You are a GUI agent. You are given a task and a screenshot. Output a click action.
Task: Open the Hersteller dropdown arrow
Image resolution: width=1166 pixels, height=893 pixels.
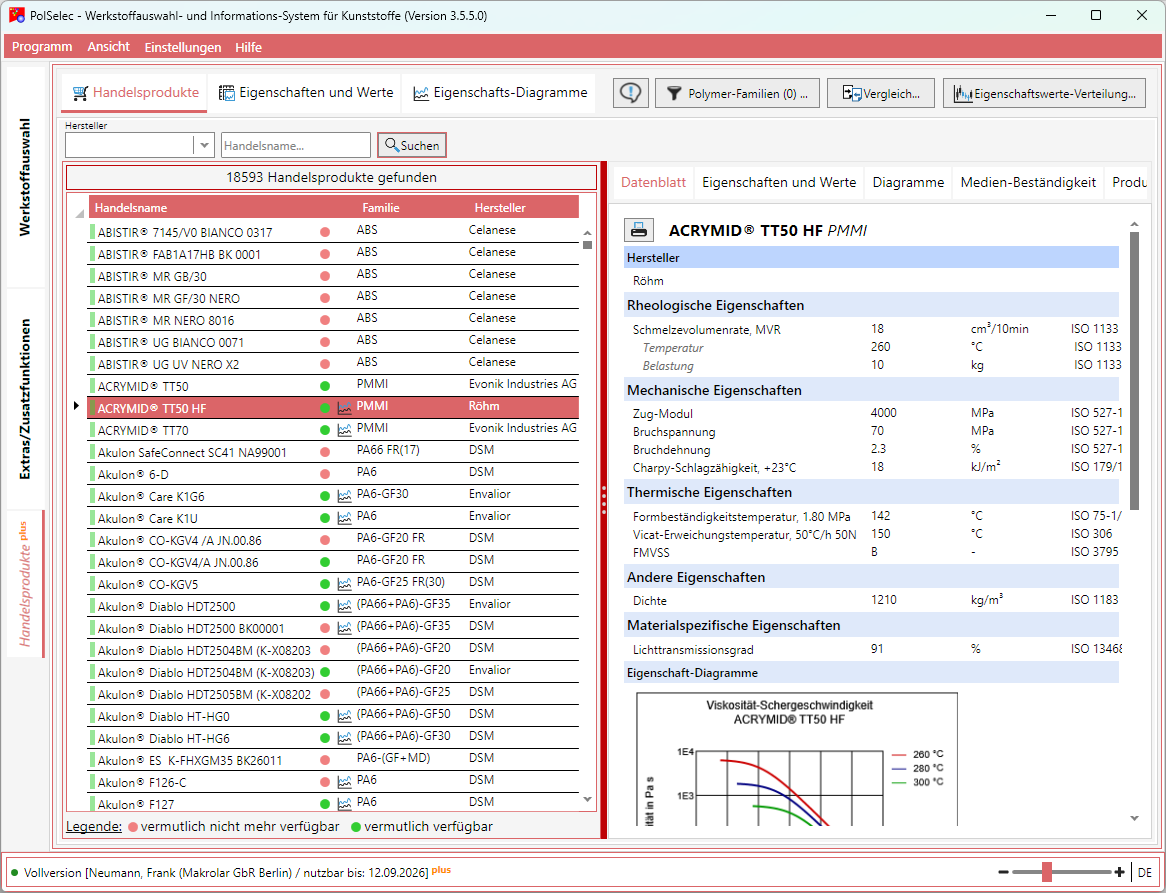click(x=204, y=145)
